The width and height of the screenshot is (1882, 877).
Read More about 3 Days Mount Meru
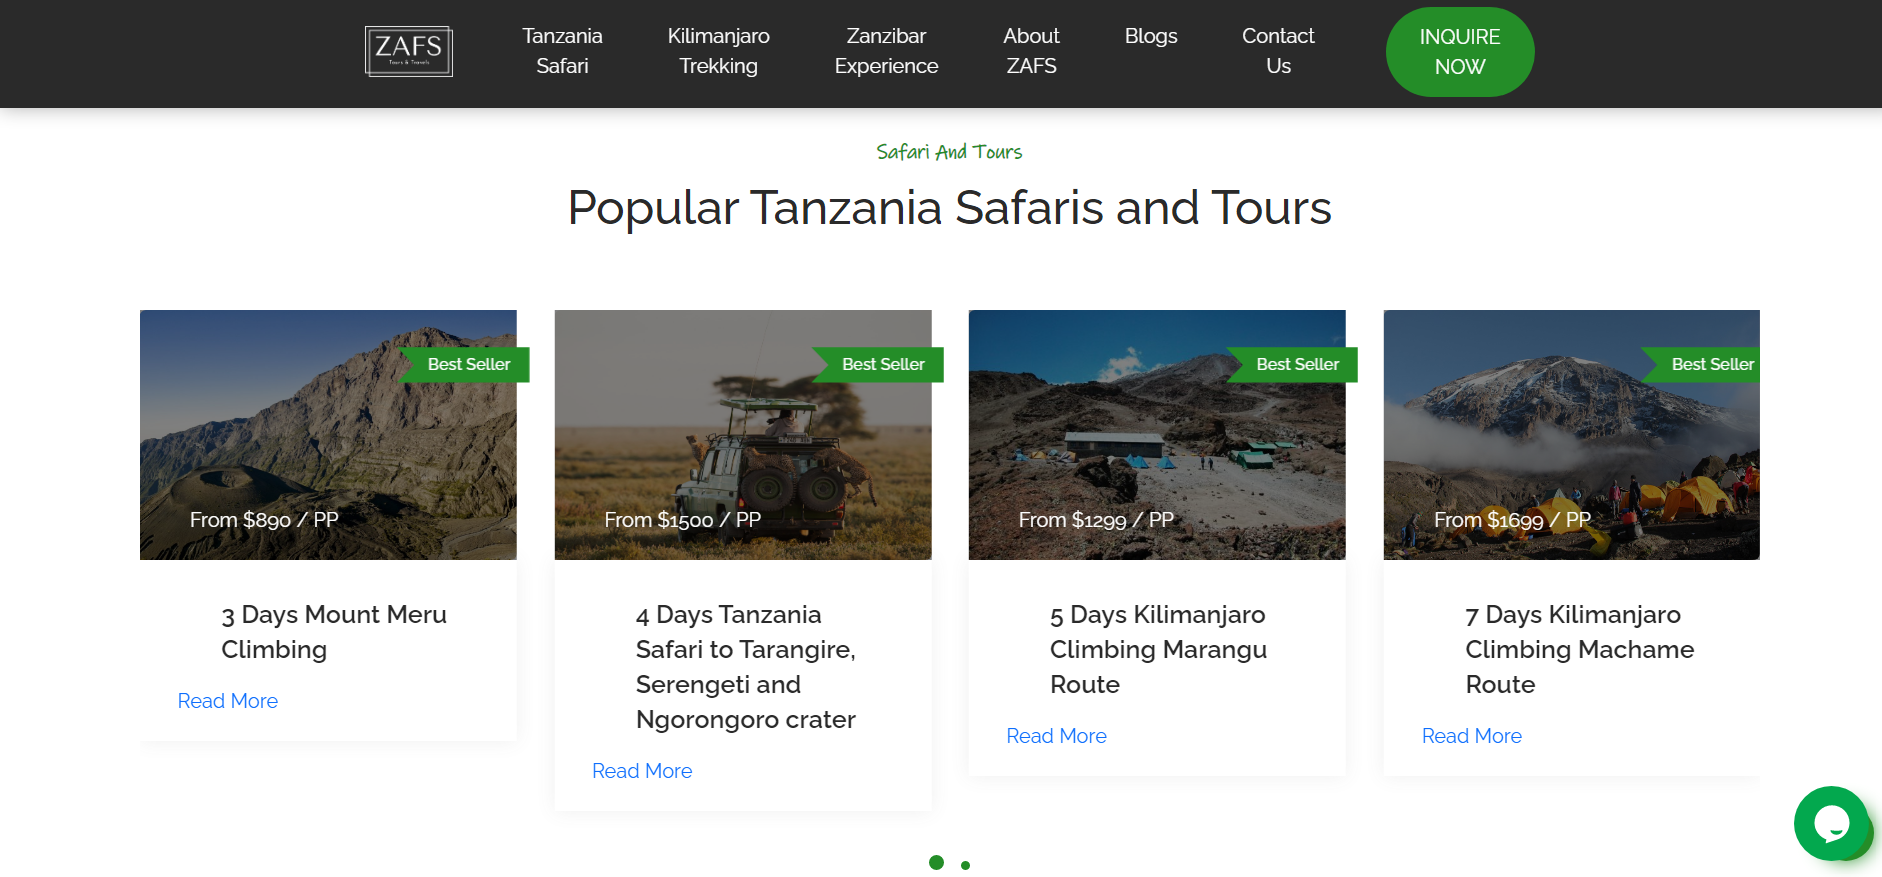[228, 701]
